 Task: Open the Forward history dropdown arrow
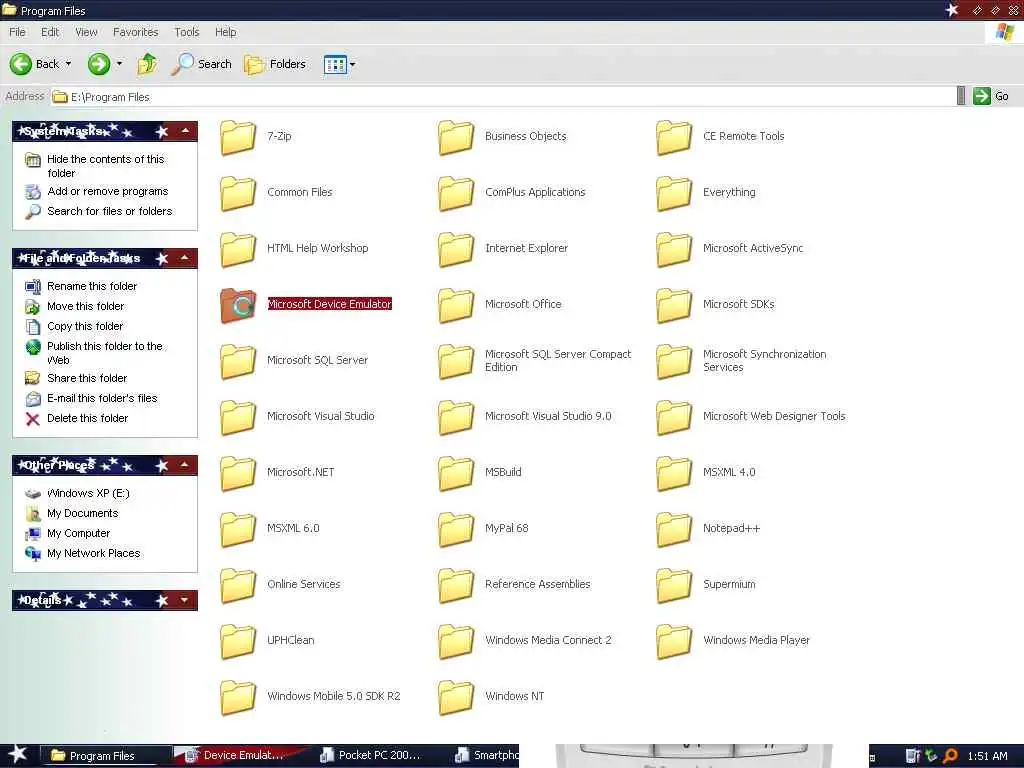click(120, 64)
